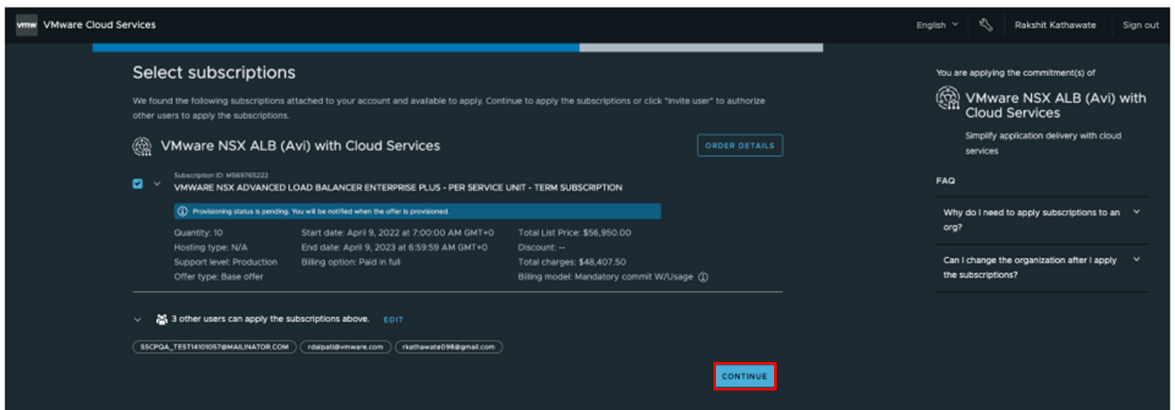Click 'Subscription ID: M569765222' text
Screen dimensions: 1175x410
point(221,175)
